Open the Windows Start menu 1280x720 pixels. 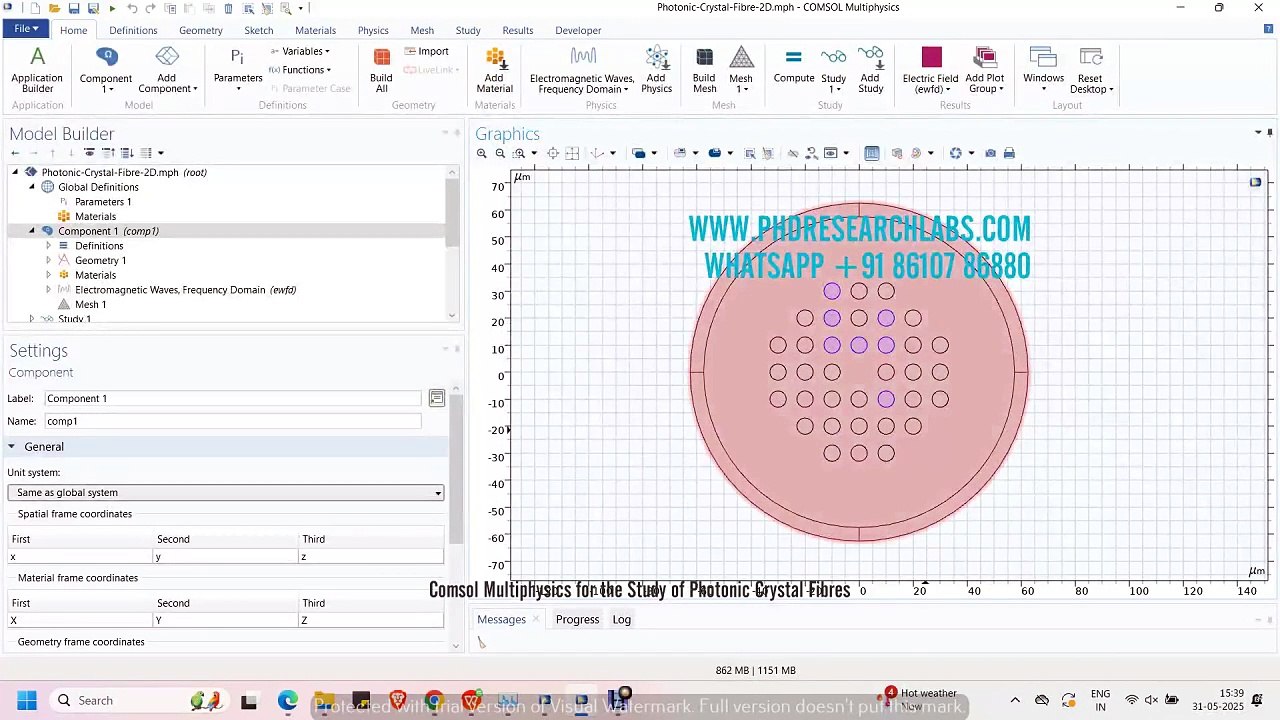[26, 700]
